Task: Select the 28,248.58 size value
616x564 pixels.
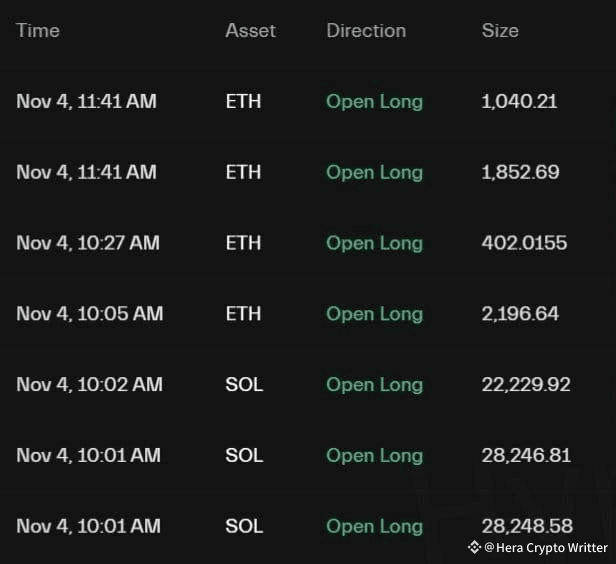Action: [526, 526]
